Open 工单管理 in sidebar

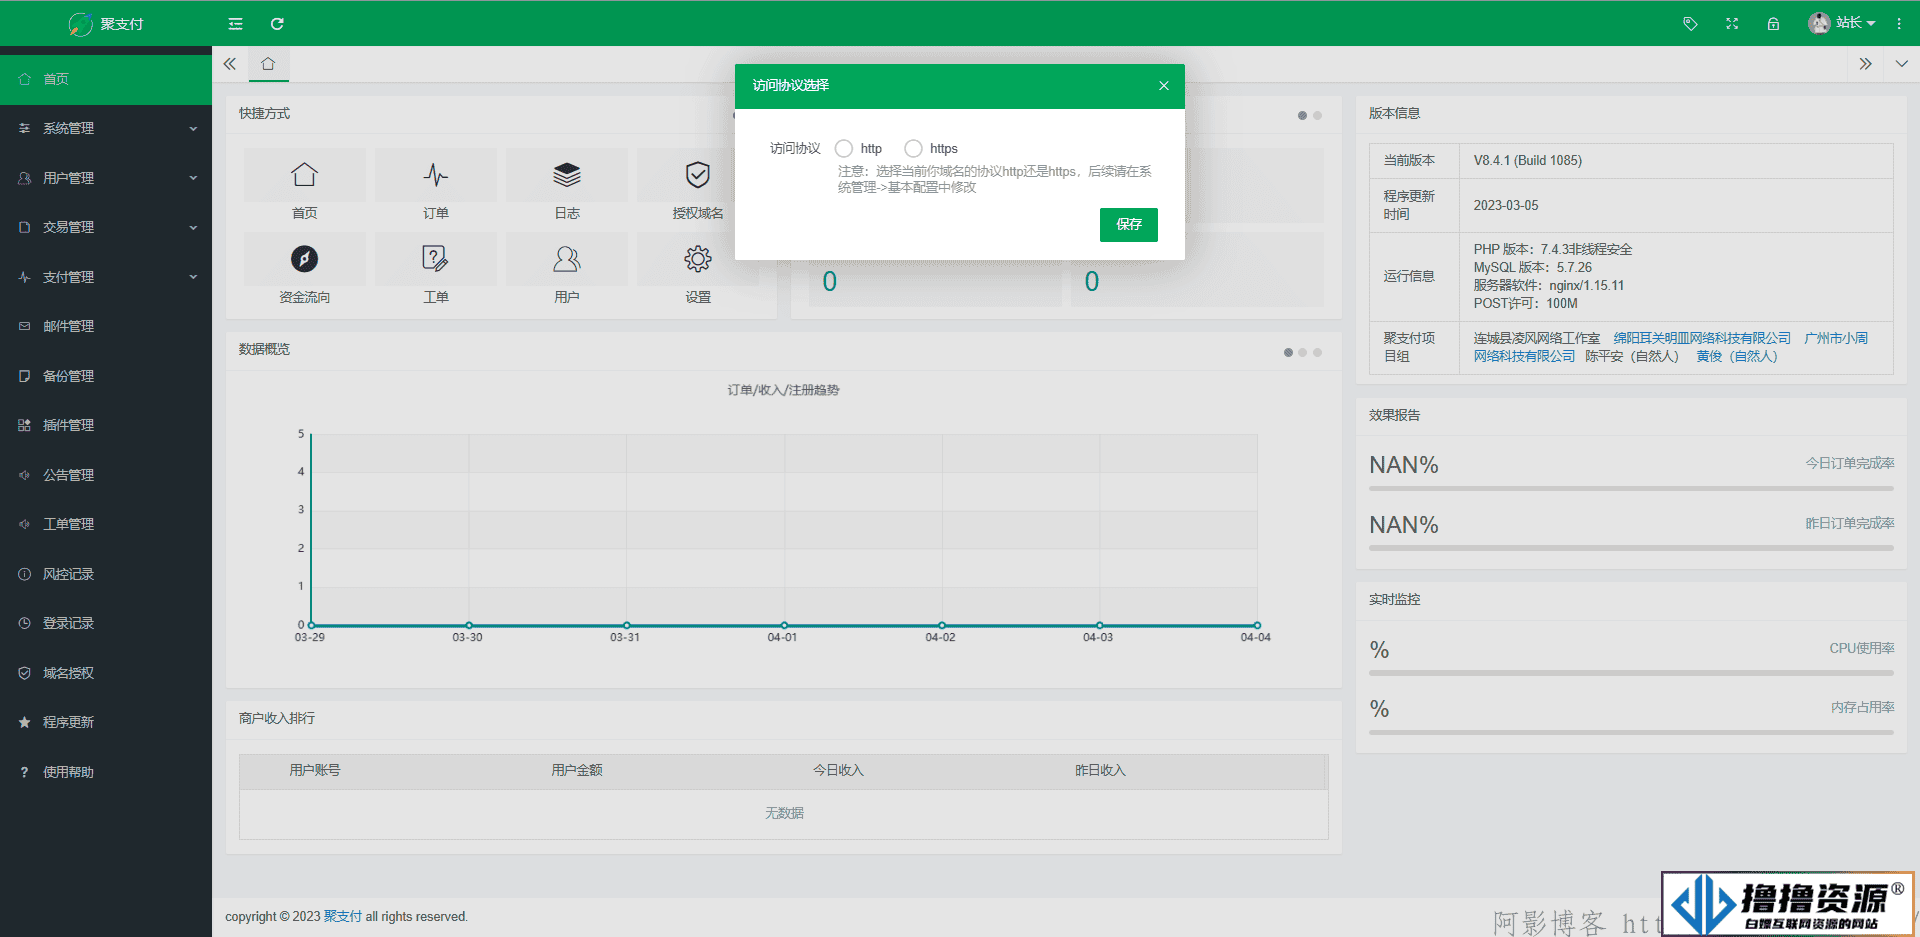coord(106,524)
